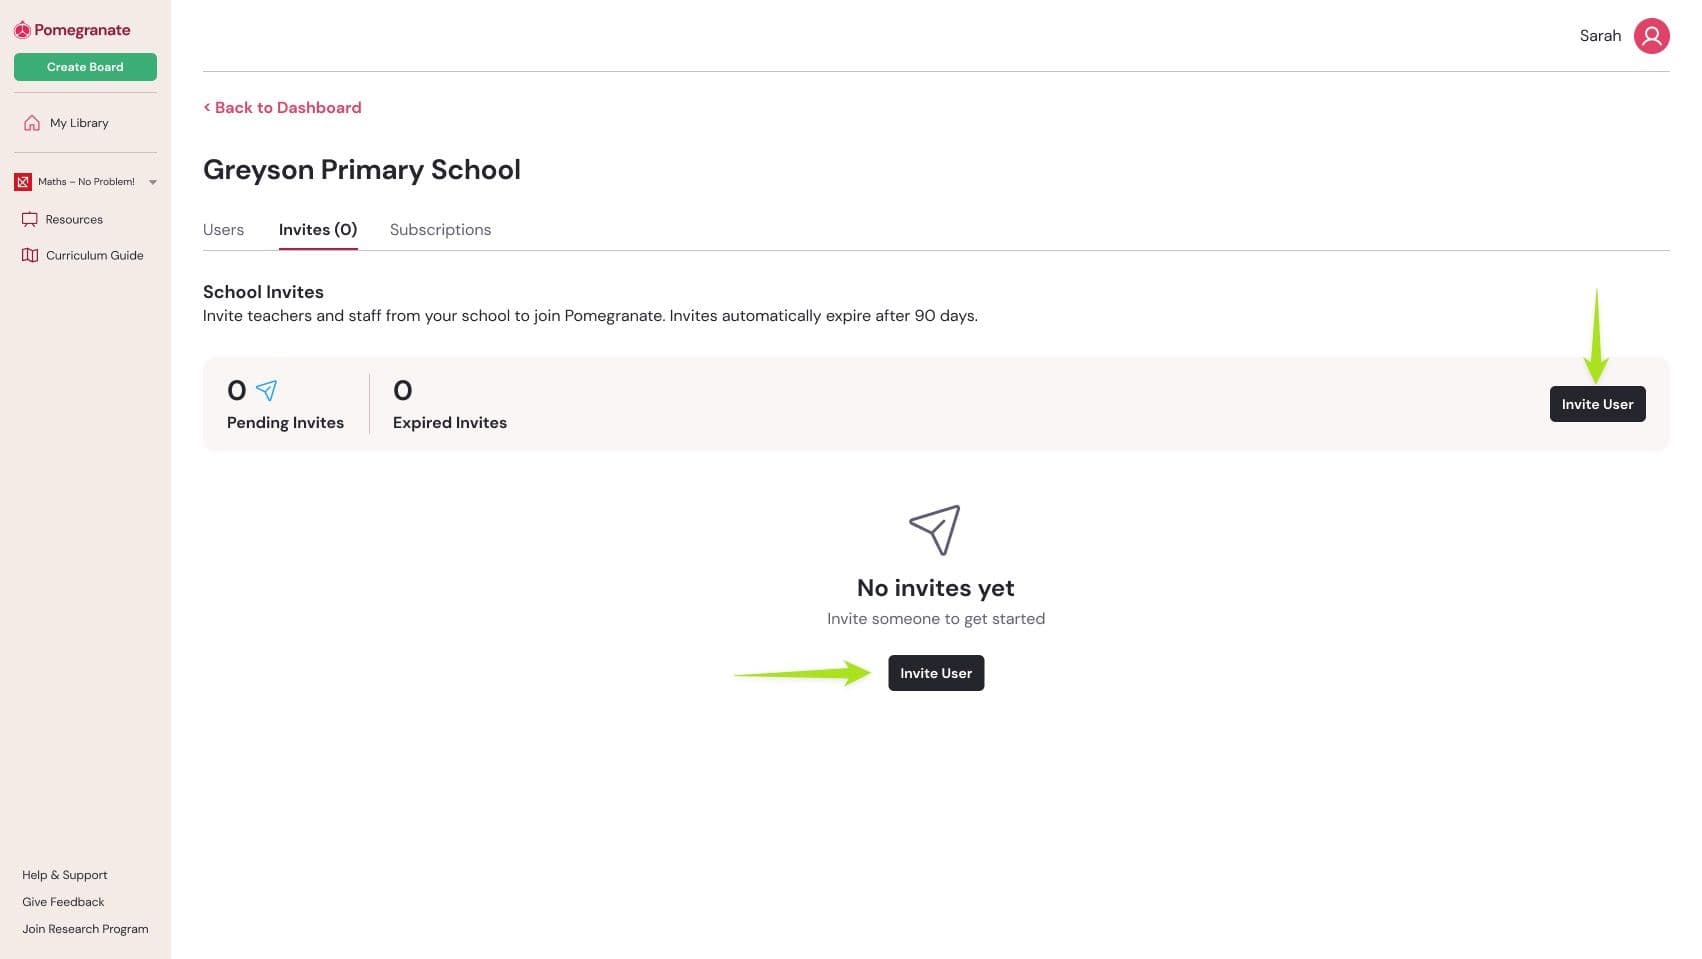Image resolution: width=1702 pixels, height=959 pixels.
Task: Open Join Research Program link
Action: click(85, 929)
